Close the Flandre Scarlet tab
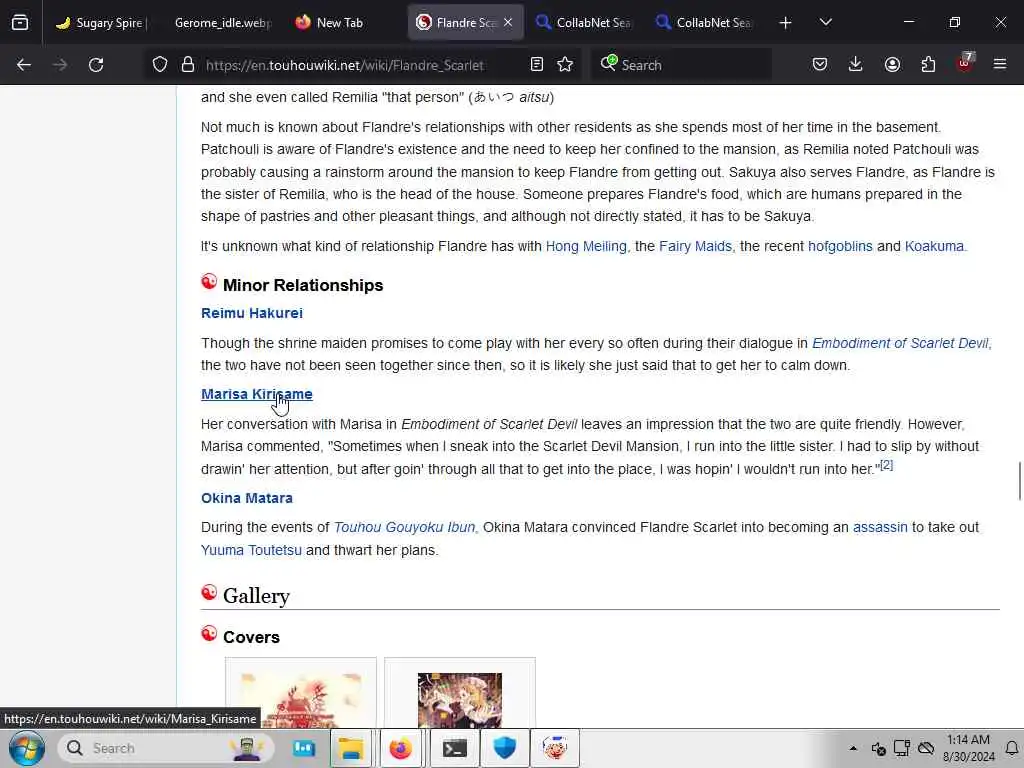The width and height of the screenshot is (1024, 768). click(x=508, y=22)
